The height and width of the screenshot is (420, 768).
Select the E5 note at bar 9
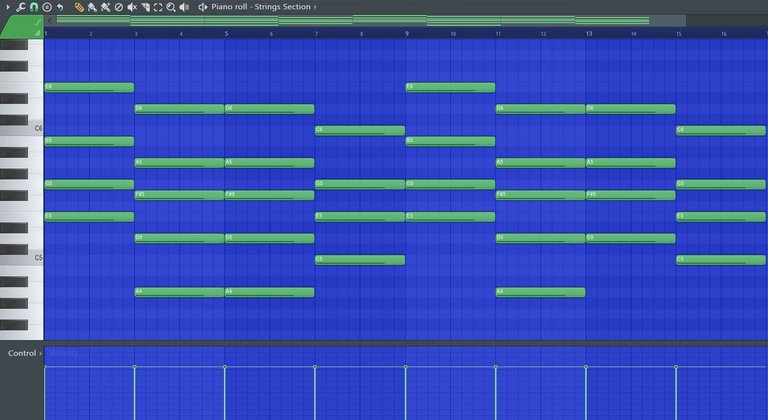[x=450, y=217]
